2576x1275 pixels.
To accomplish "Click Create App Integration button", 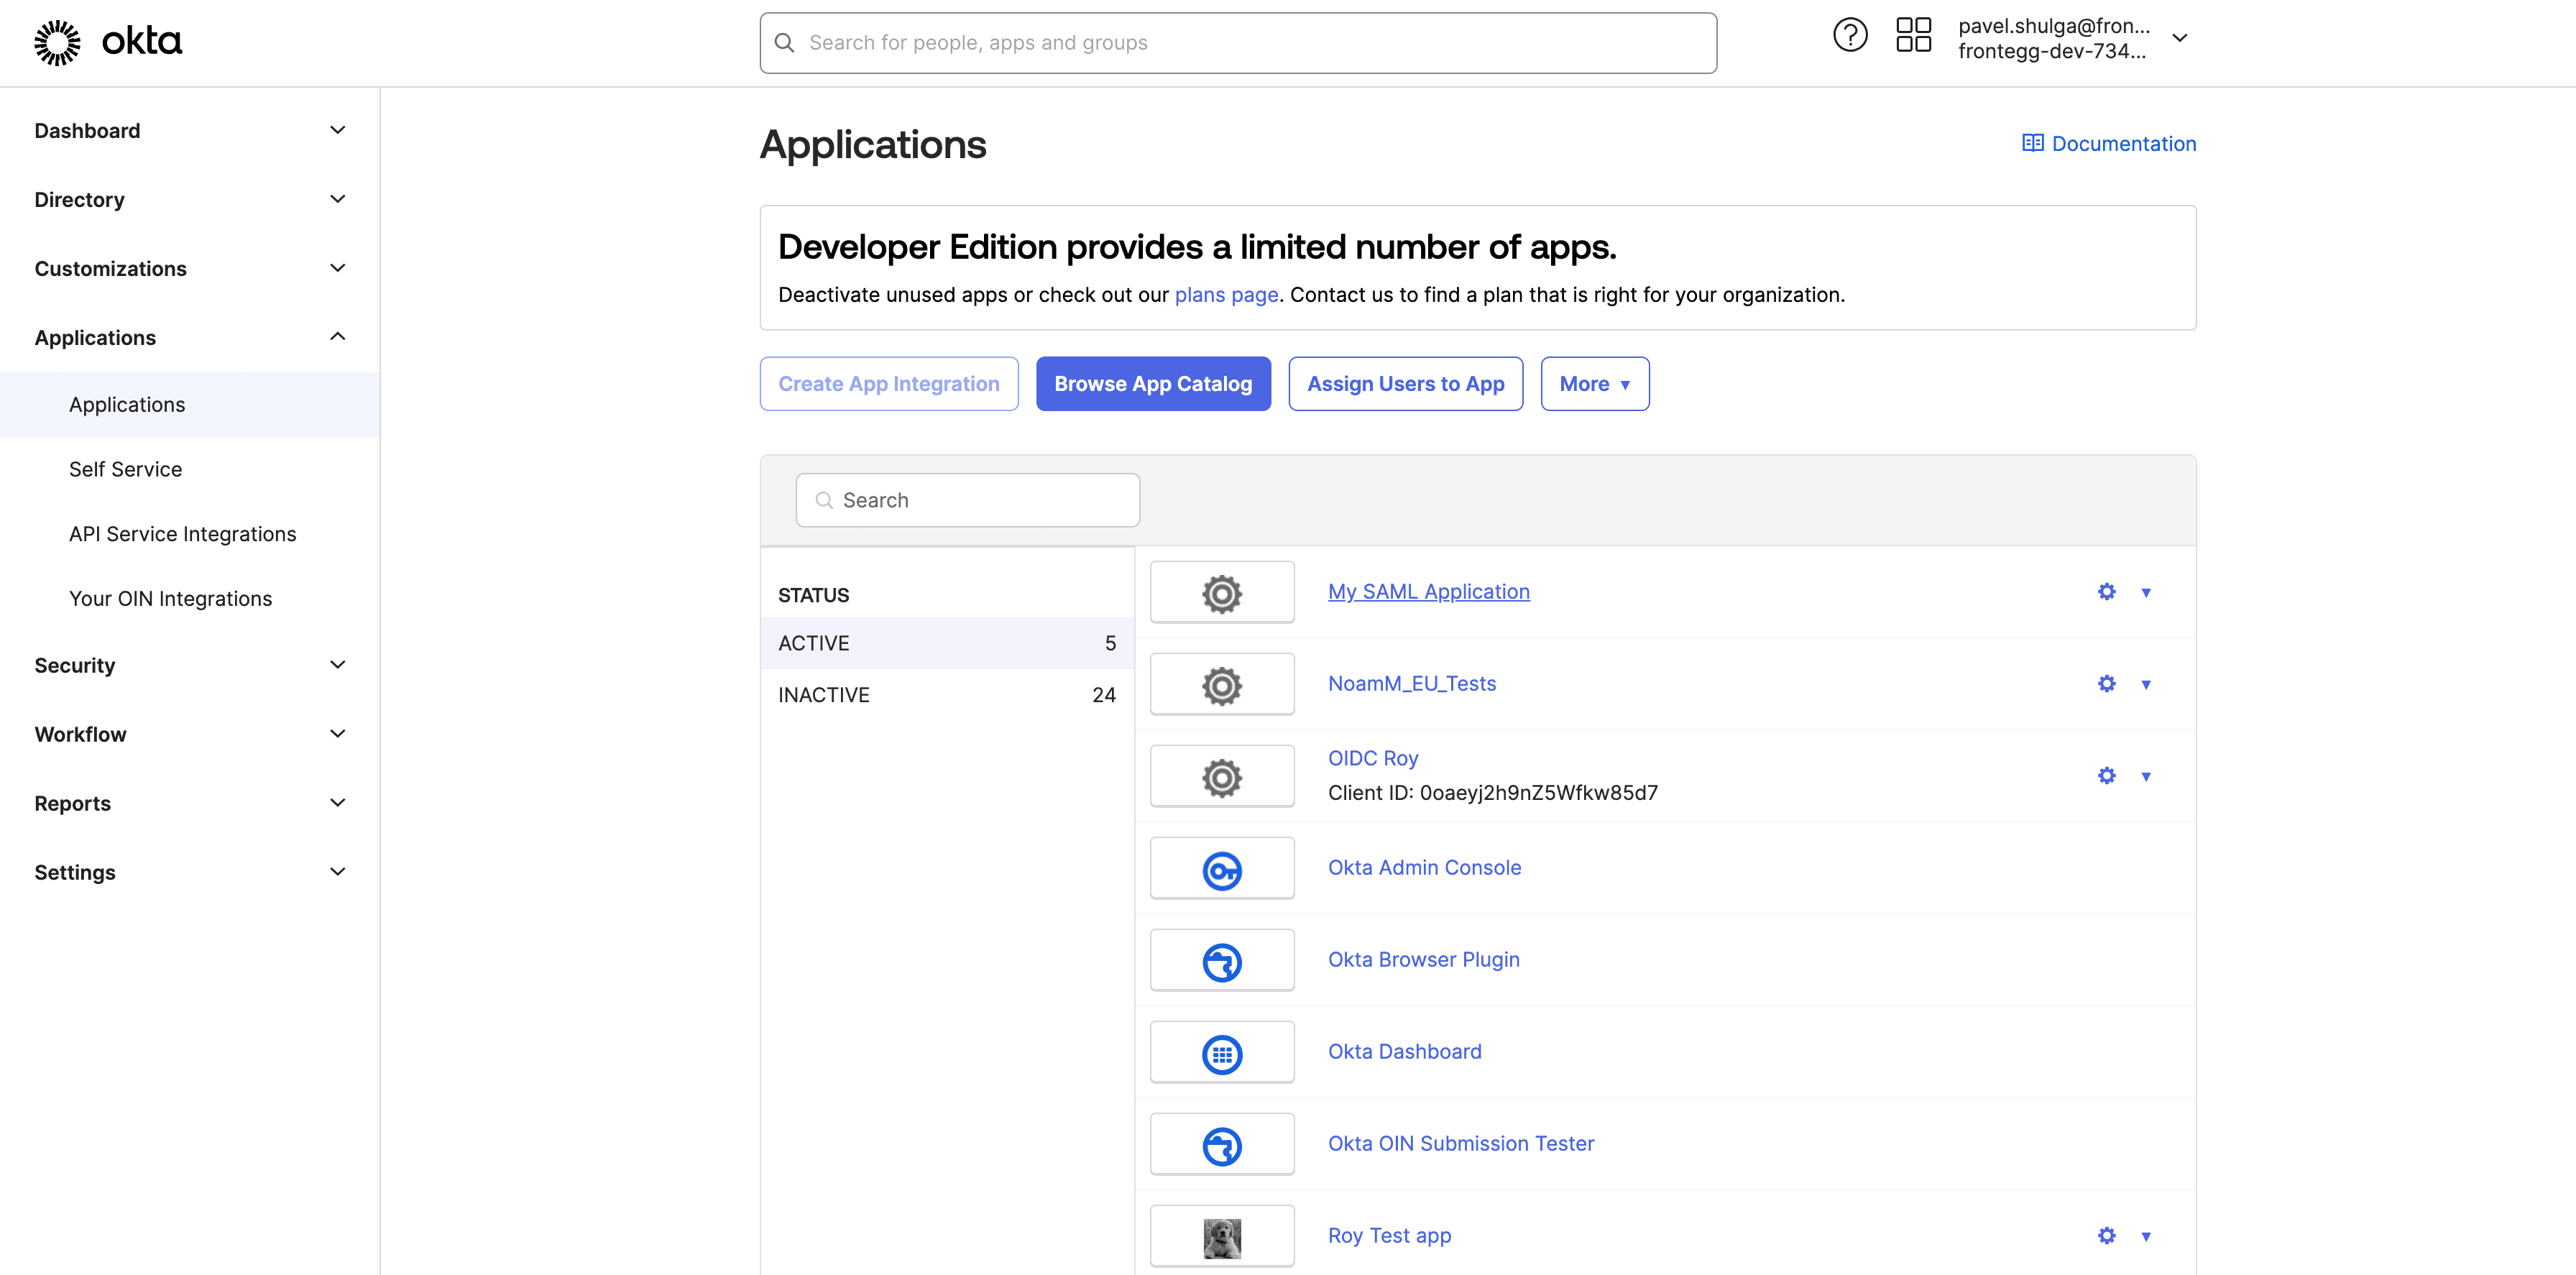I will (889, 384).
